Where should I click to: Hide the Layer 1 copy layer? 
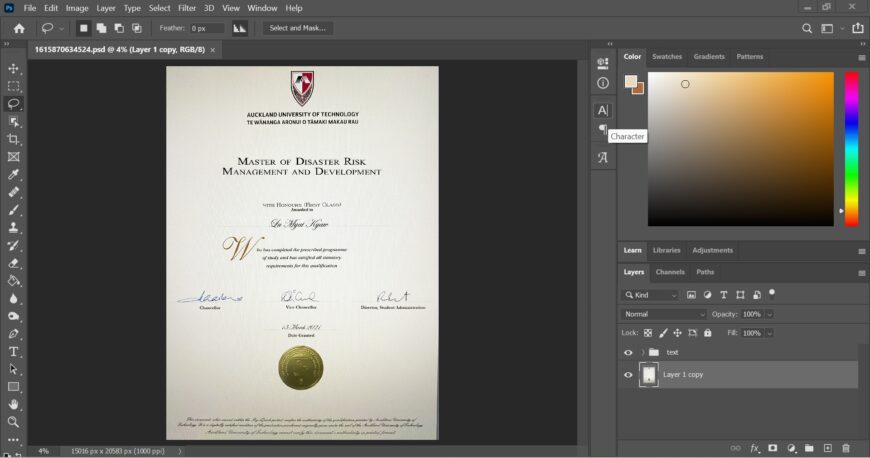point(628,375)
